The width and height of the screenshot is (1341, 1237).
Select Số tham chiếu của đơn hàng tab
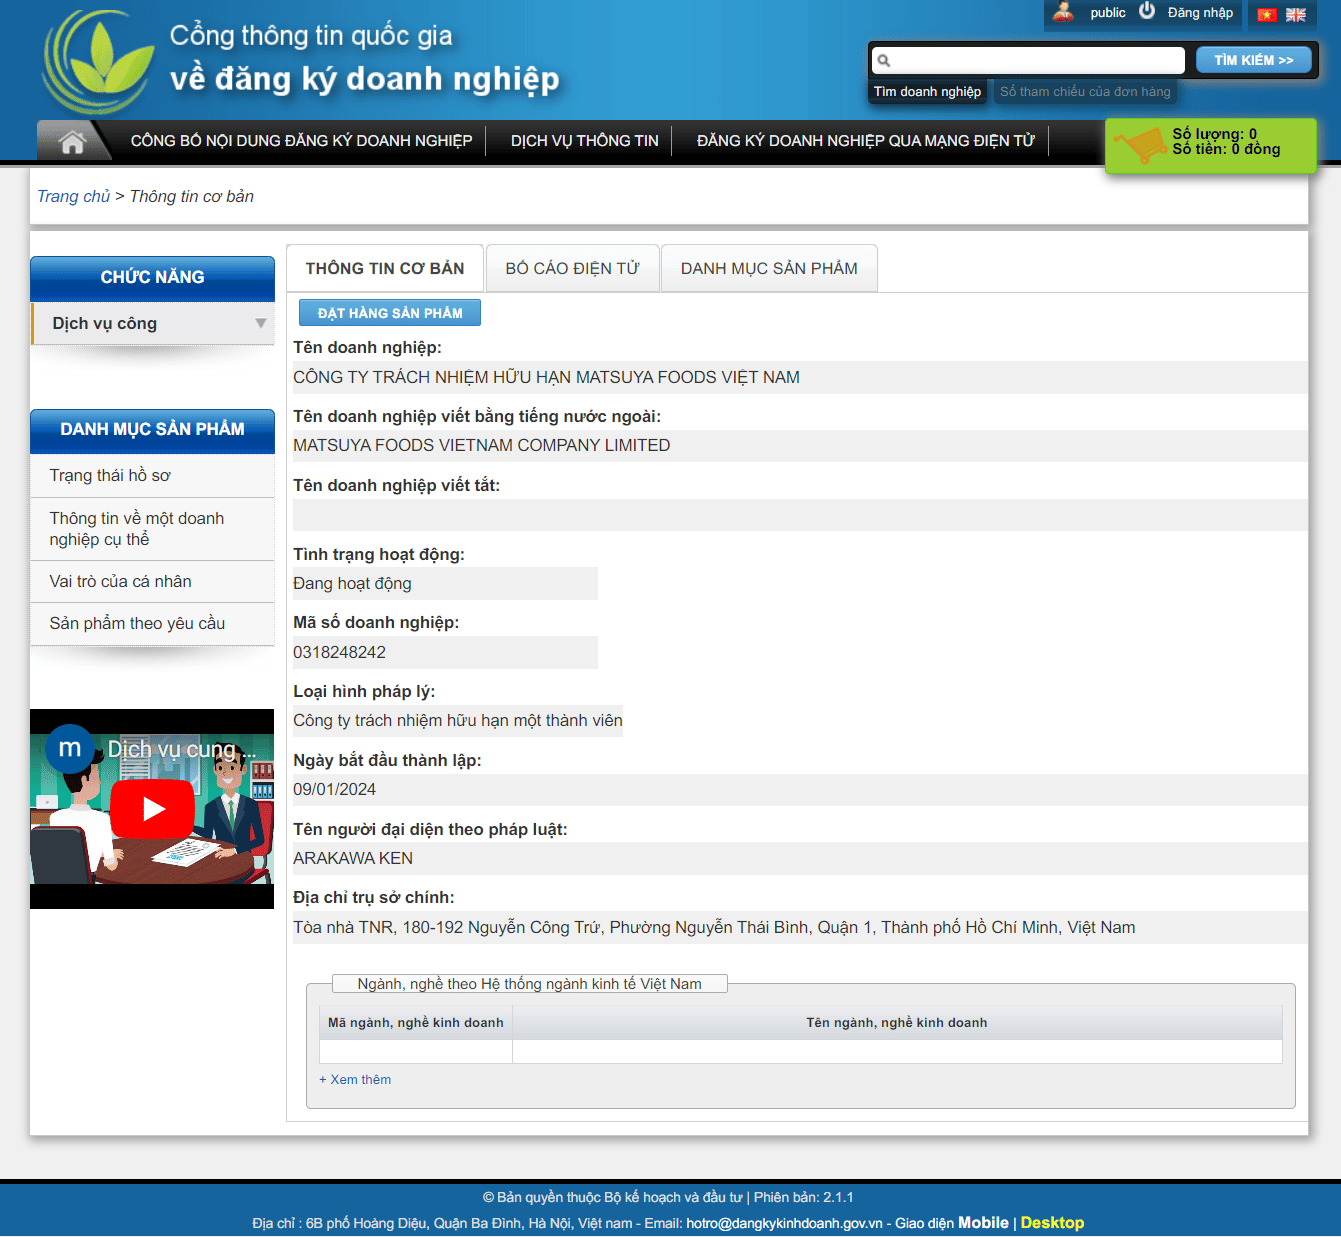(x=1085, y=91)
